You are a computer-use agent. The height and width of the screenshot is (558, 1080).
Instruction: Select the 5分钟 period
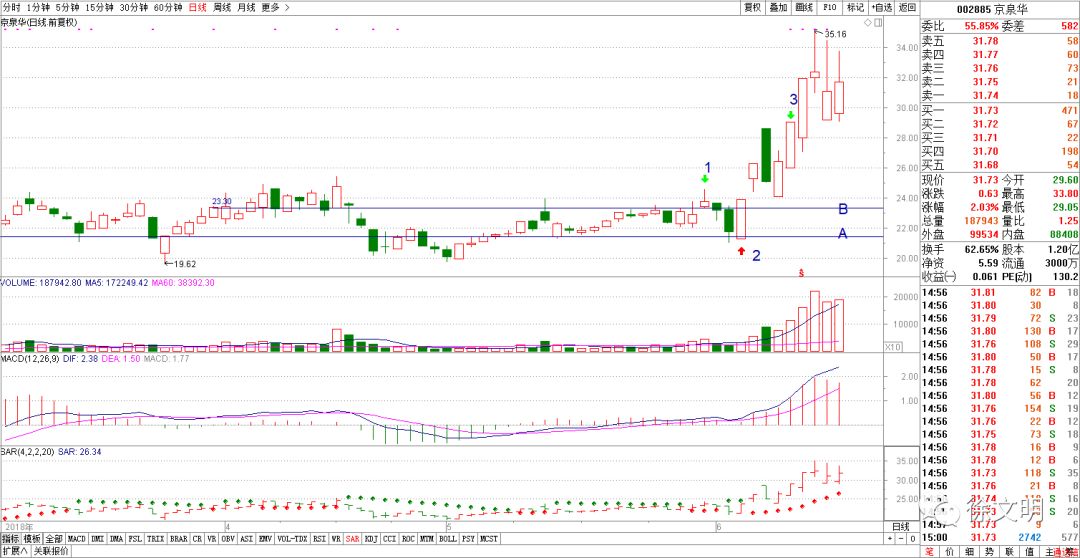point(67,8)
